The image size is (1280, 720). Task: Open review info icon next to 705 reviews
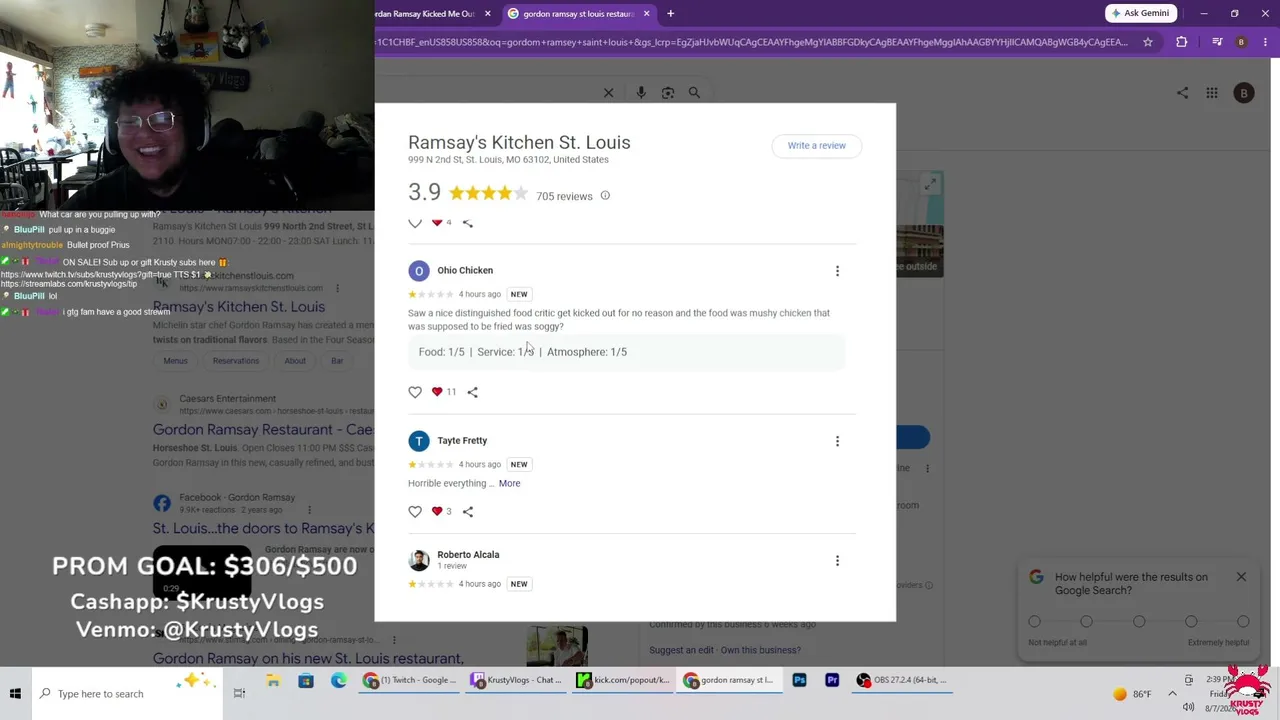[605, 196]
